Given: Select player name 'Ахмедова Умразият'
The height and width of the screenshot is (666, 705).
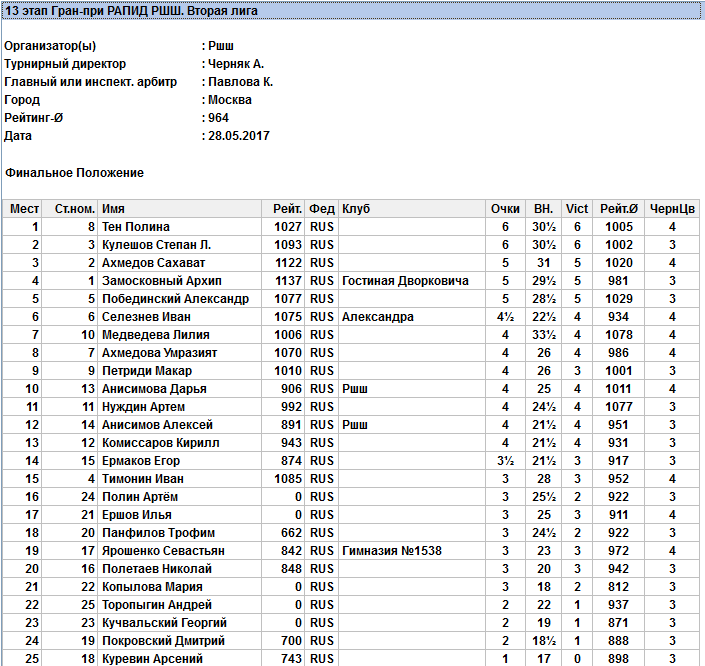Looking at the screenshot, I should pos(160,353).
